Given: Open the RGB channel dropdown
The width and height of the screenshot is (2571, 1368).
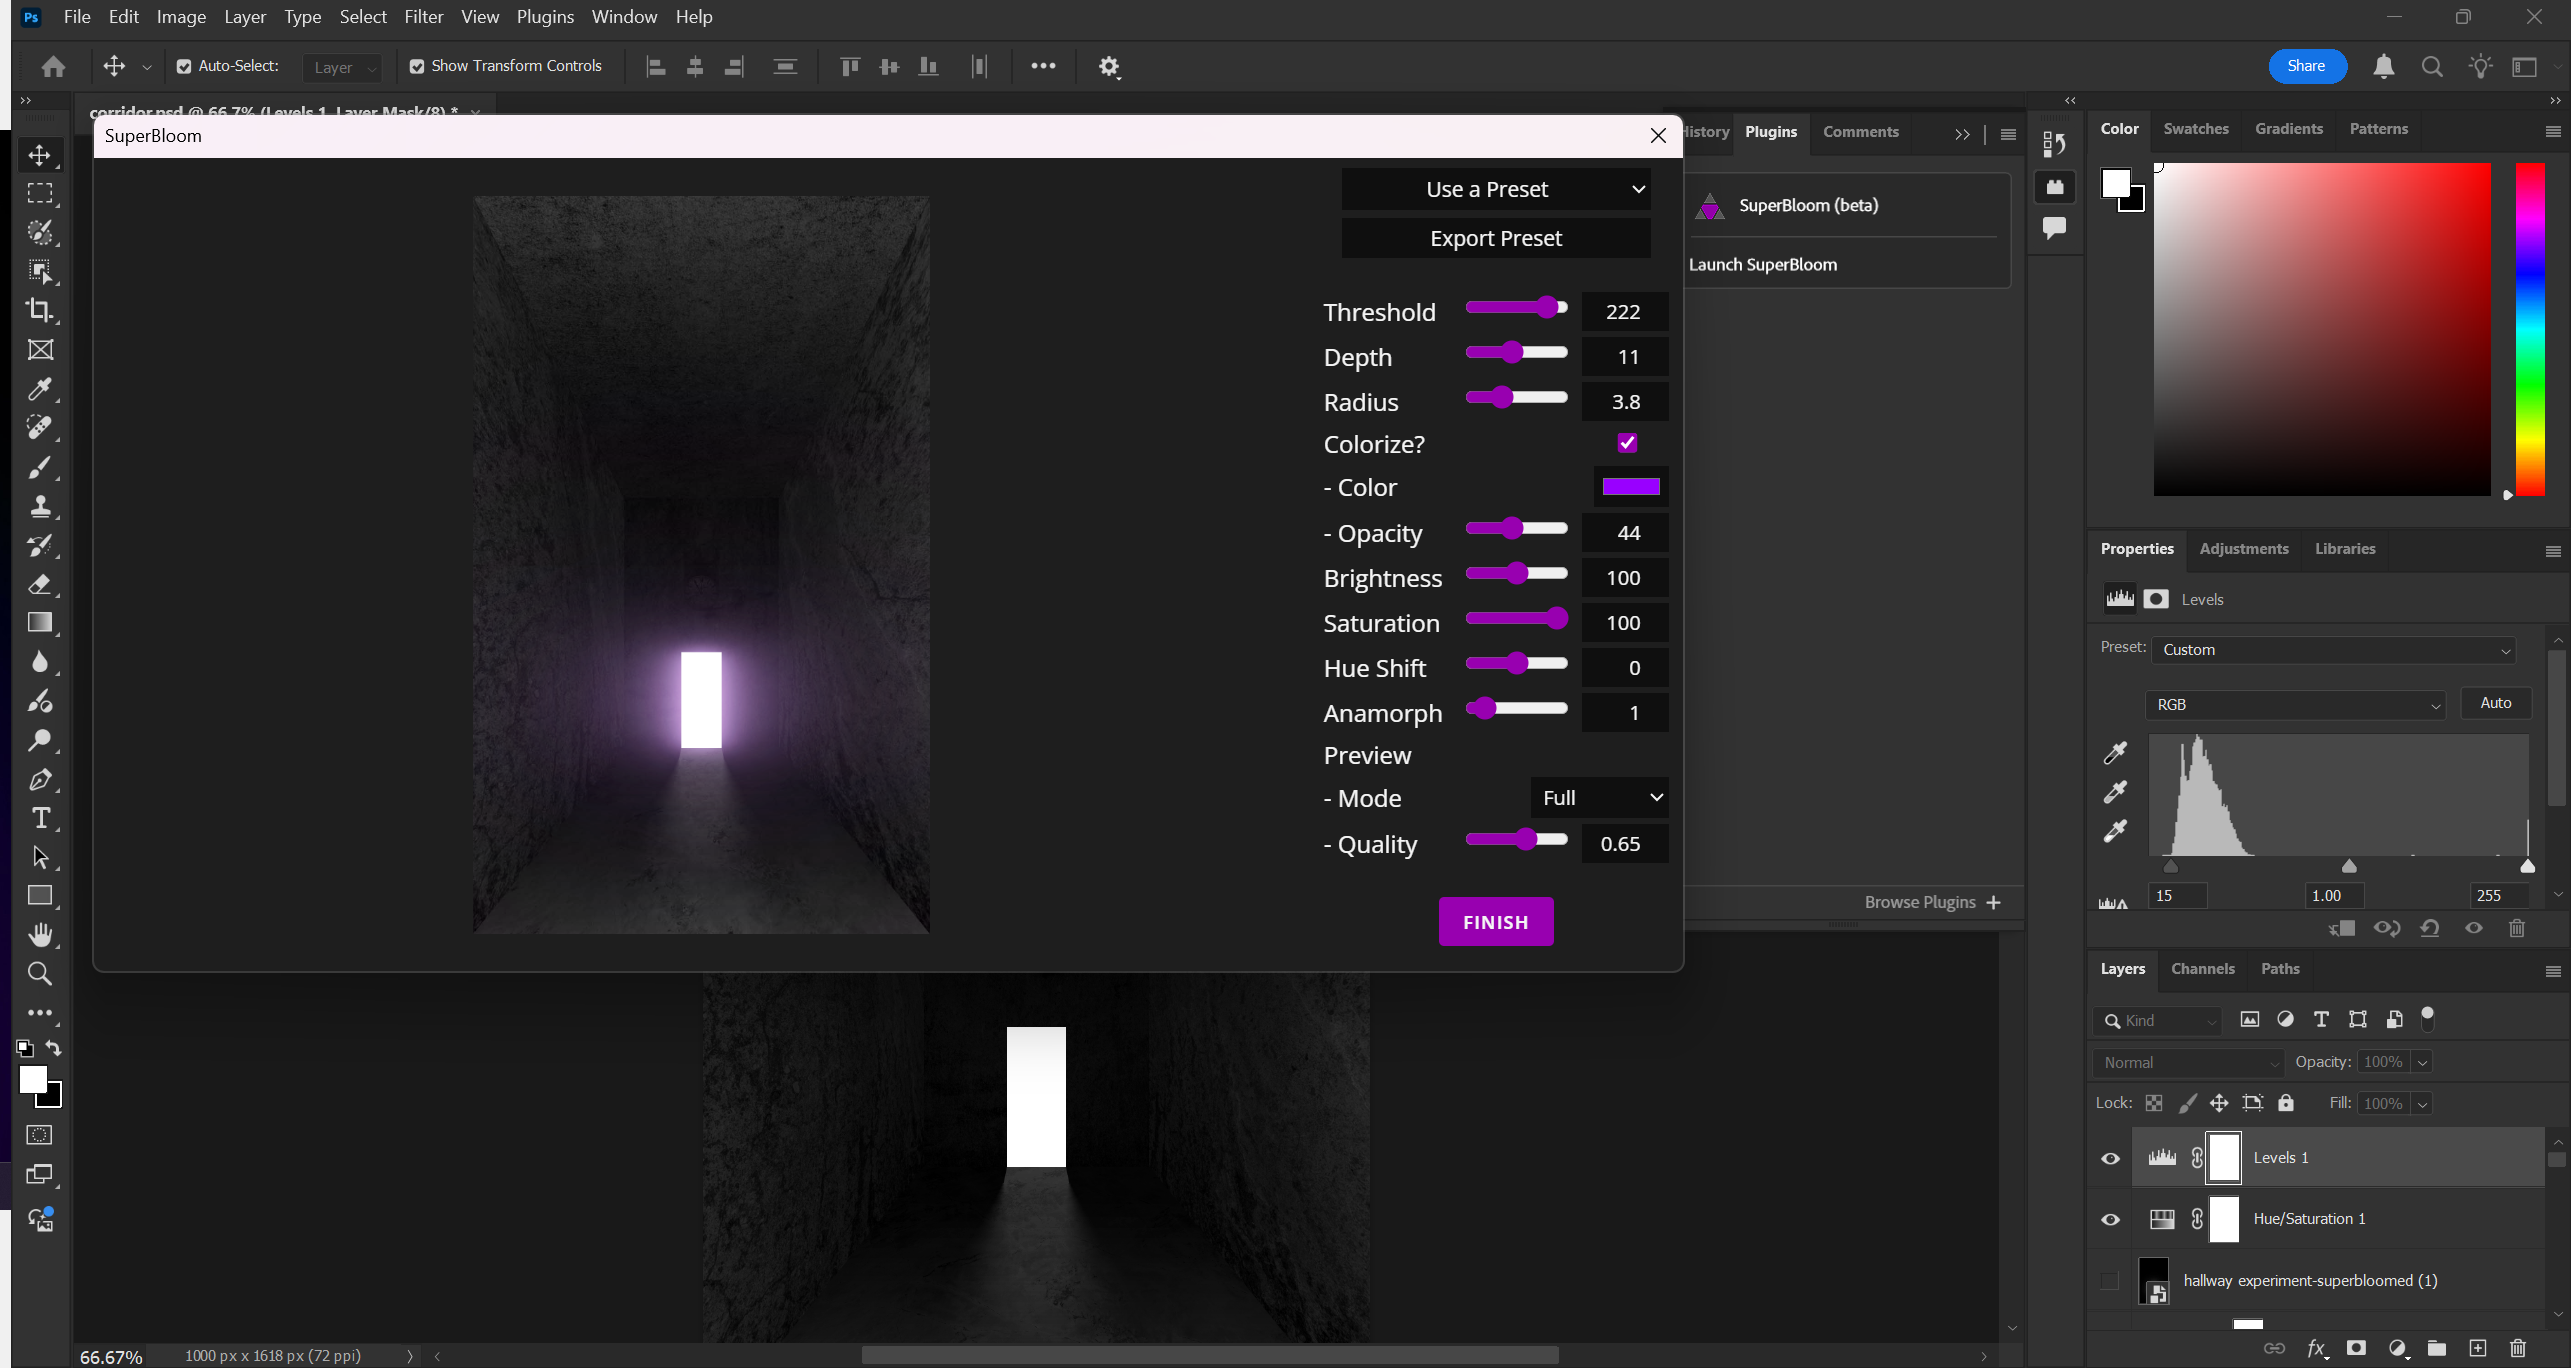Looking at the screenshot, I should (x=2296, y=705).
